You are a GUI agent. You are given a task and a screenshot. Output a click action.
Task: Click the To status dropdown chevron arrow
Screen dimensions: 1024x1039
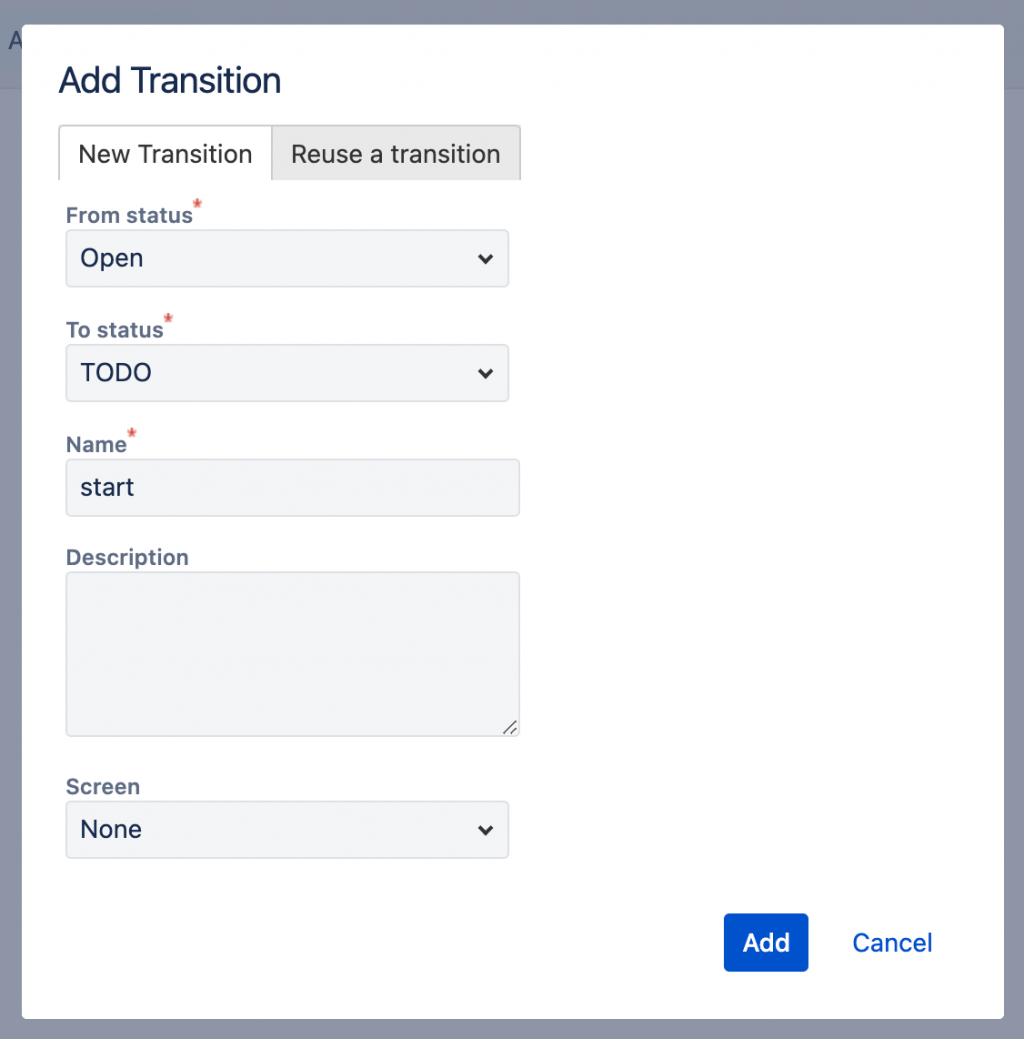[485, 374]
